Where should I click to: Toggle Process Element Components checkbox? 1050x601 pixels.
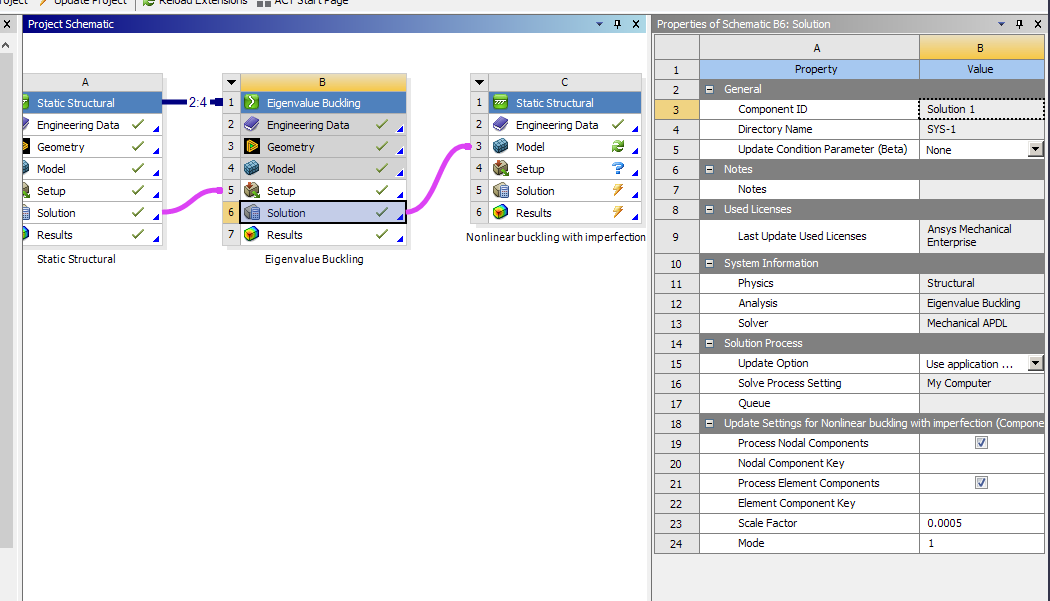pyautogui.click(x=981, y=483)
